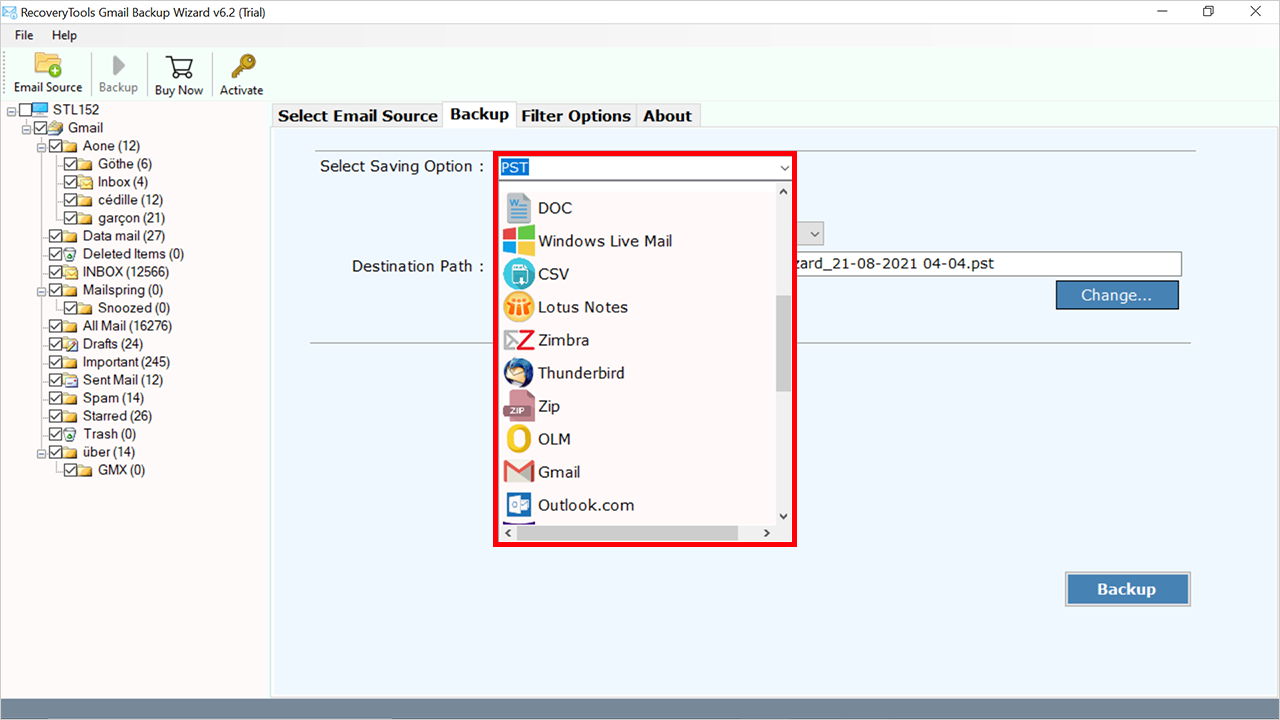Choose Lotus Notes saving option

582,307
